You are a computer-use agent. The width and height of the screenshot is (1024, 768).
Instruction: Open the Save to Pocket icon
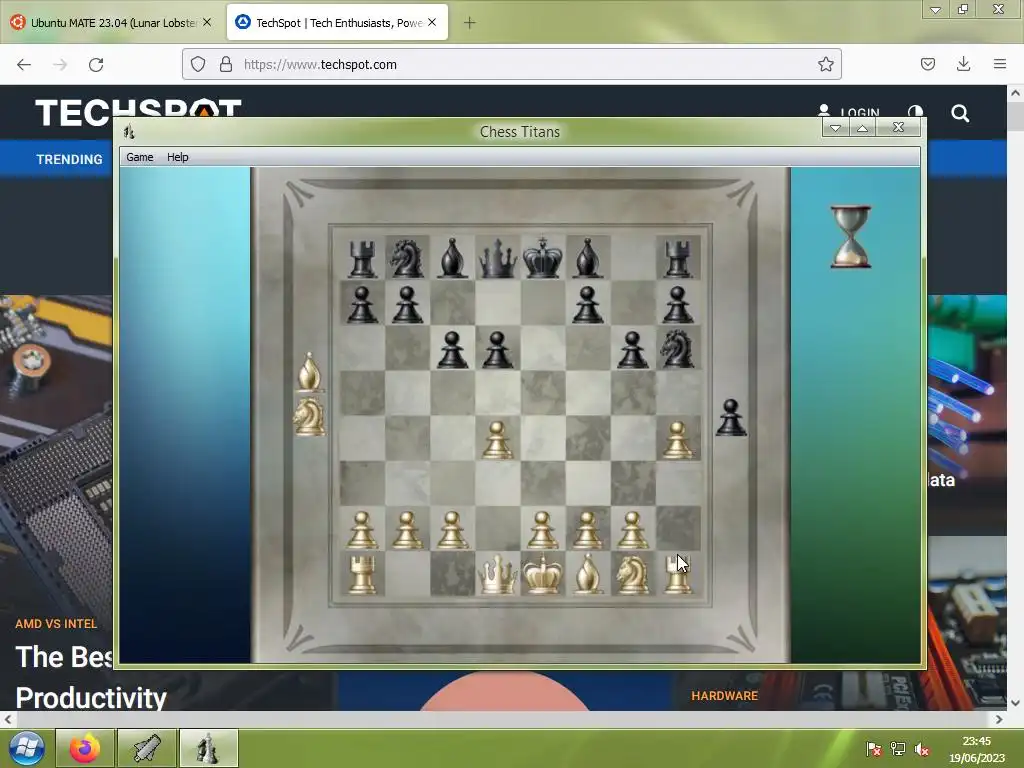point(927,64)
